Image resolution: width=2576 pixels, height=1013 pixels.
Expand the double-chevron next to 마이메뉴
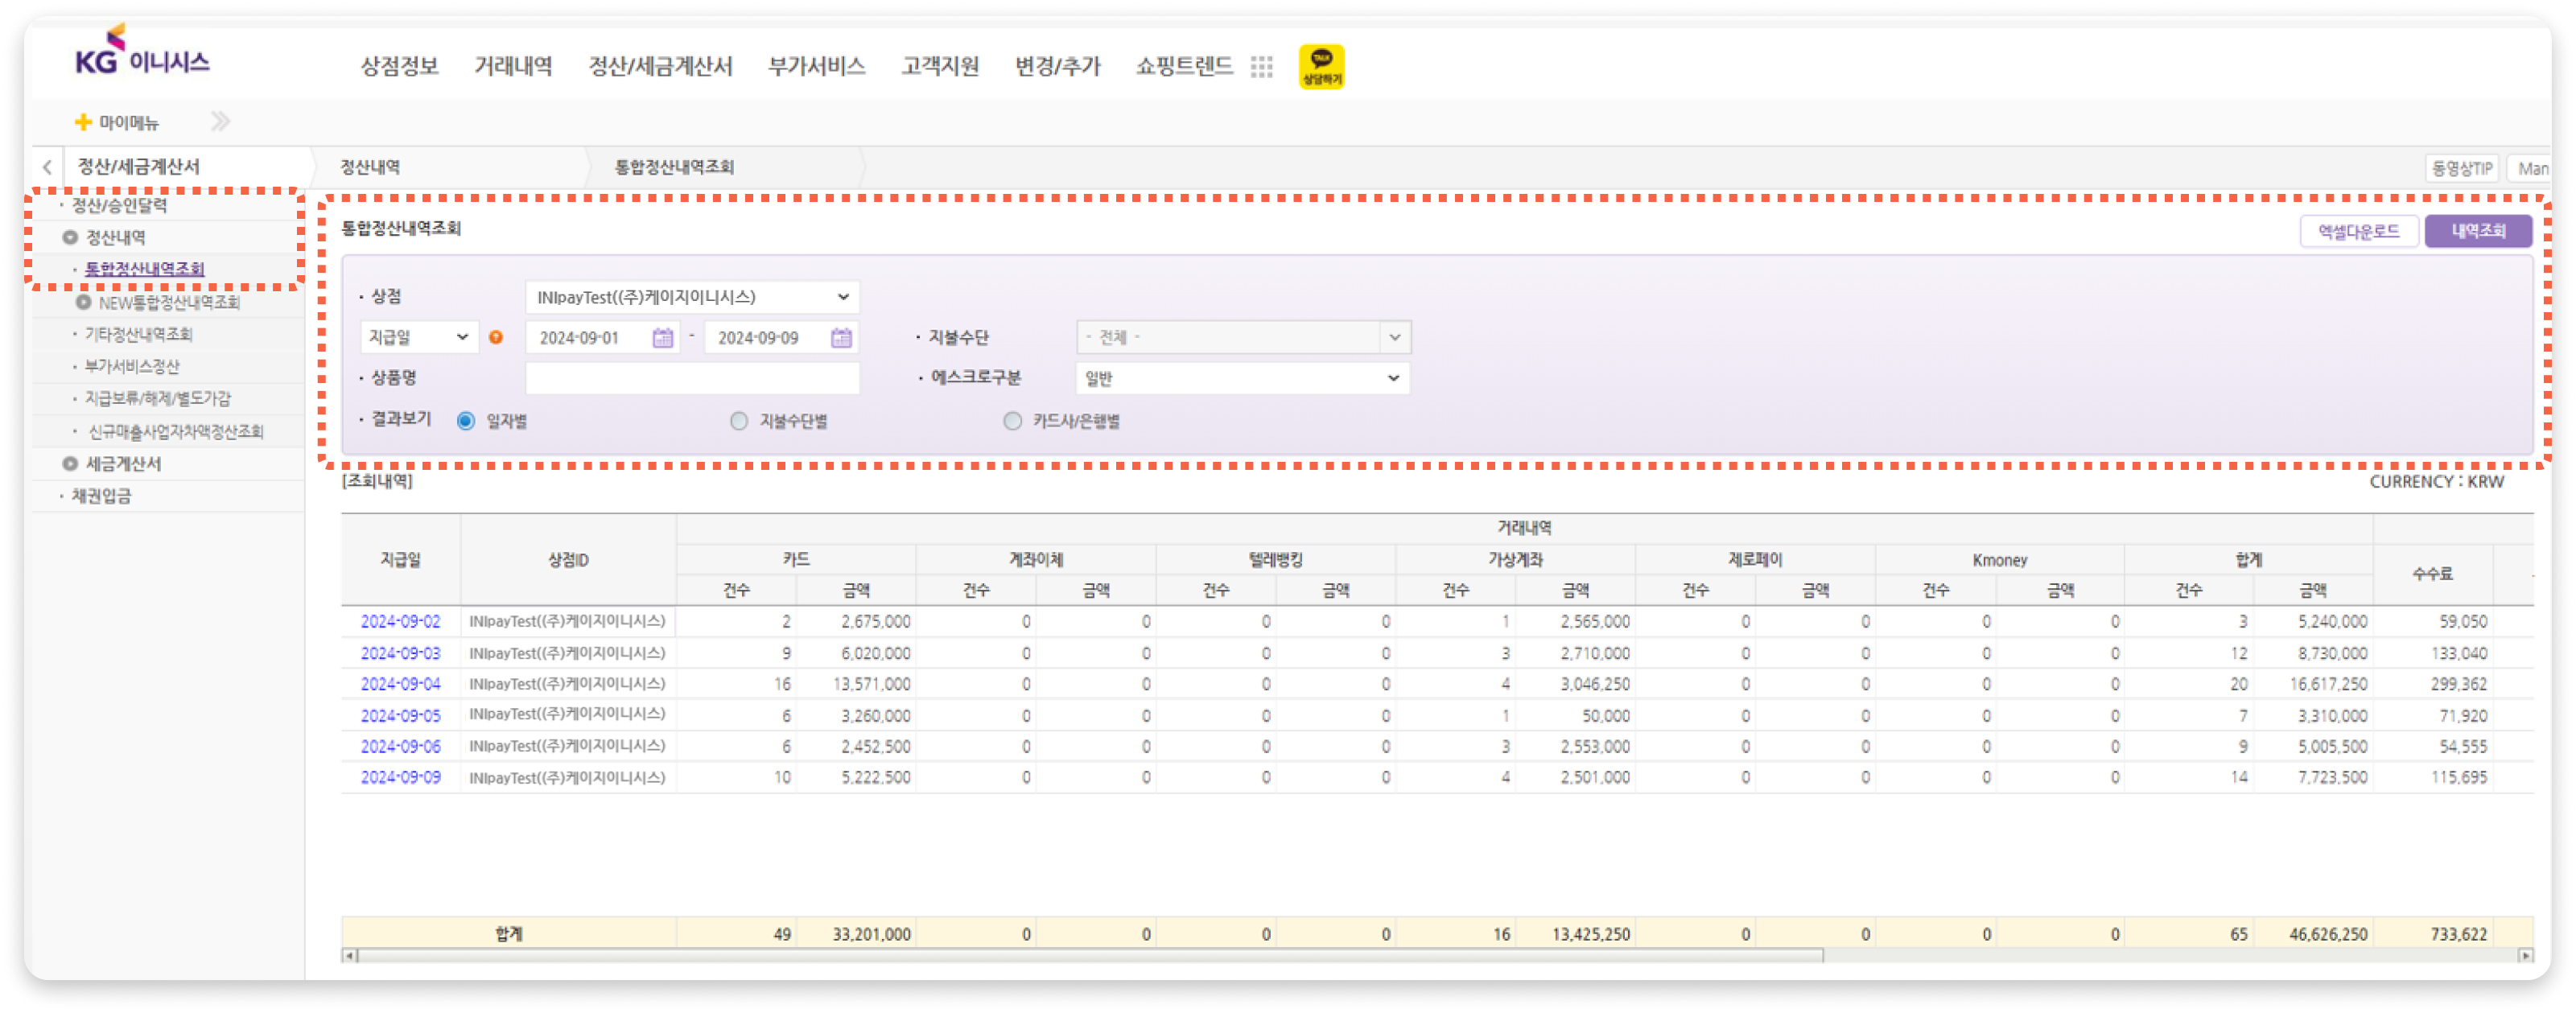(221, 122)
